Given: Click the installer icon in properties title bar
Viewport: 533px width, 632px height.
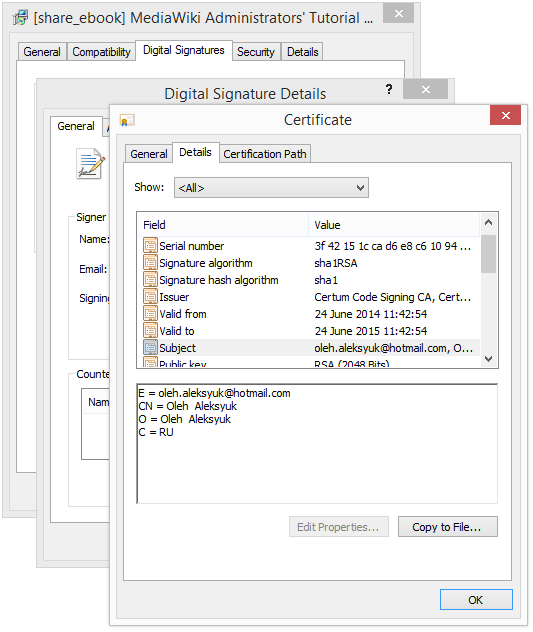Looking at the screenshot, I should pos(20,18).
